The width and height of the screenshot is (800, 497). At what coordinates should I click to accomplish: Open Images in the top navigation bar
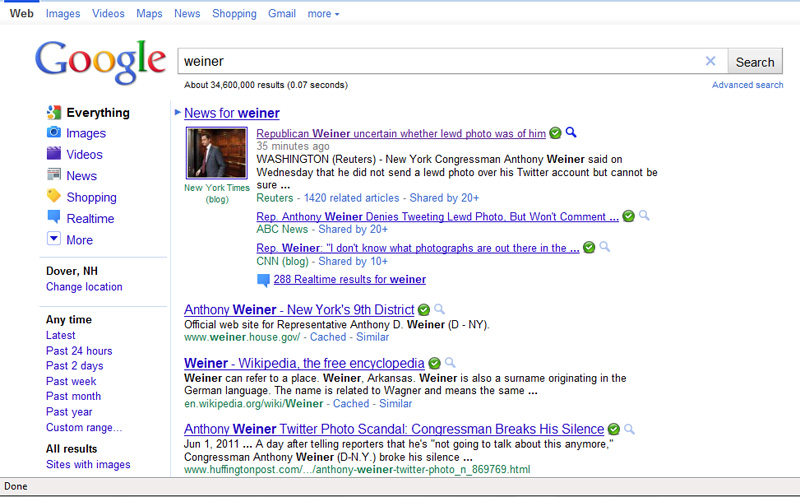point(63,14)
